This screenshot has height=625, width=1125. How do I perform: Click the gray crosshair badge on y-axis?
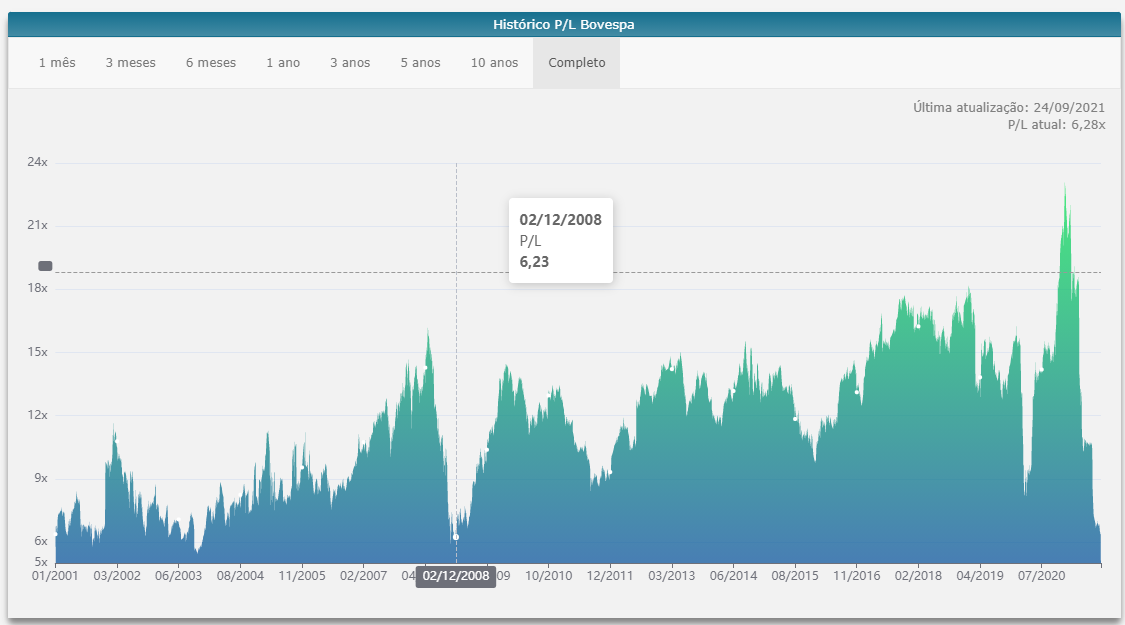tap(45, 266)
